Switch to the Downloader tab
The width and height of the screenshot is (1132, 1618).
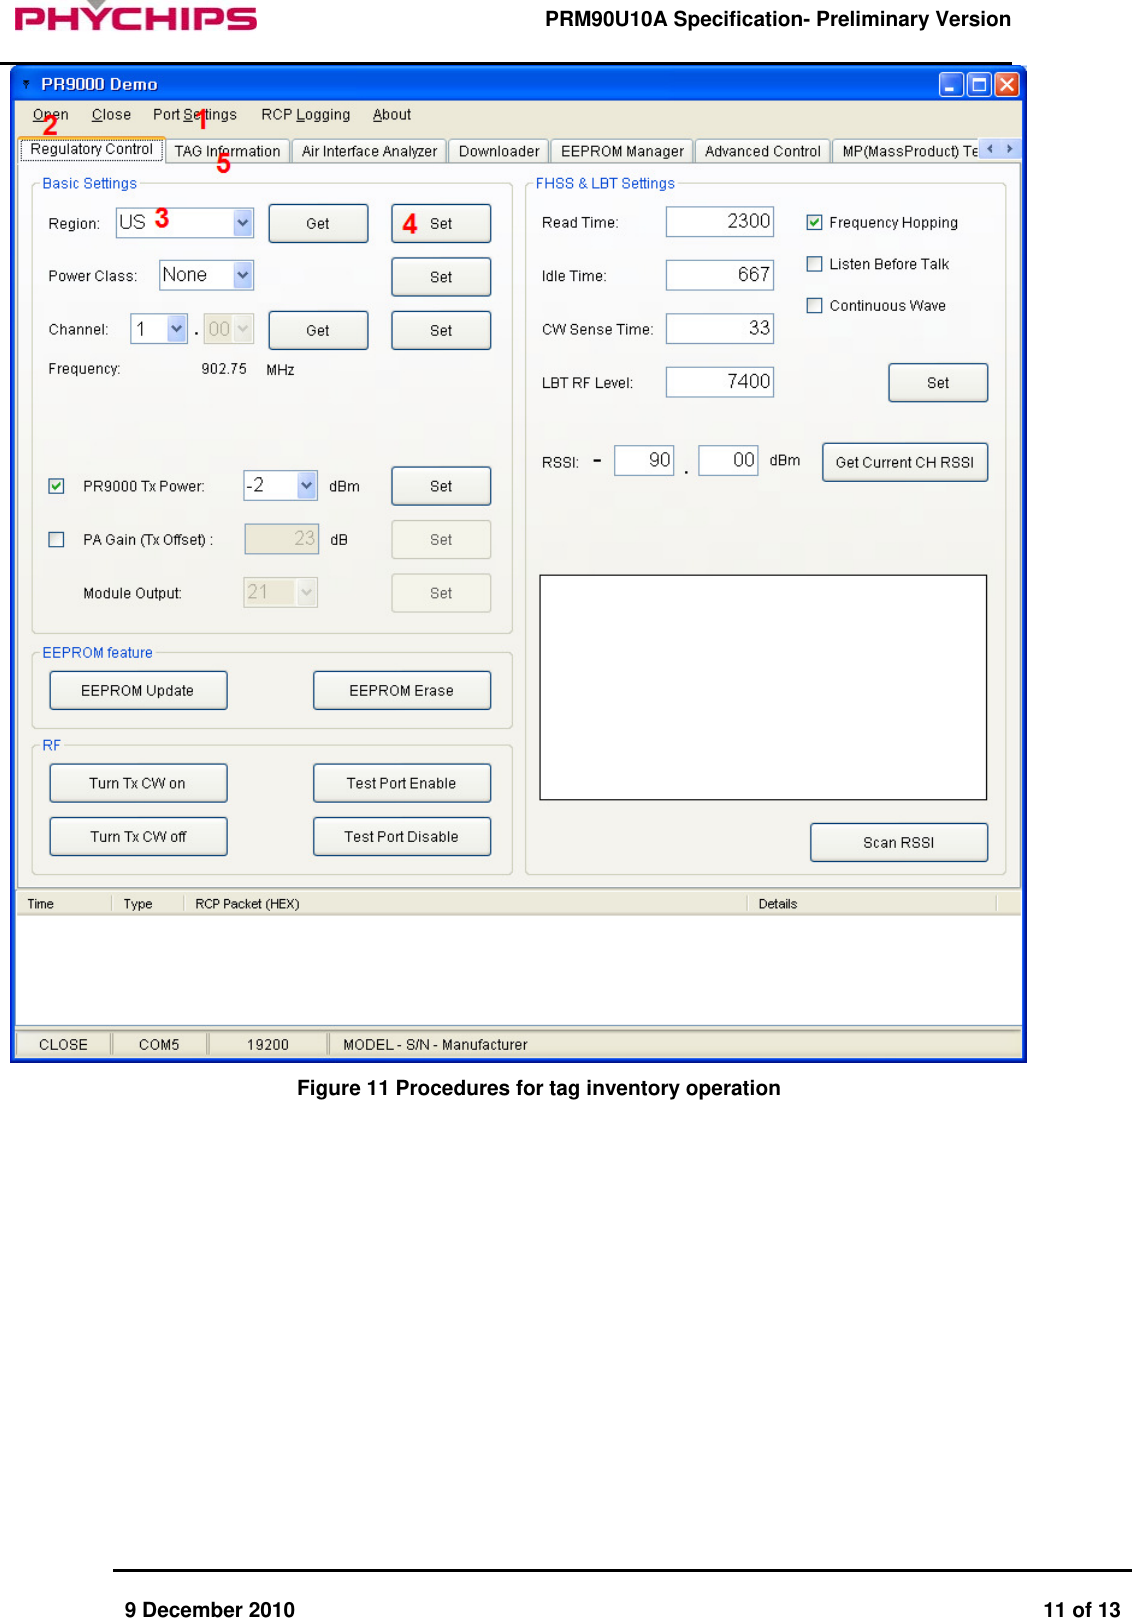(x=499, y=151)
